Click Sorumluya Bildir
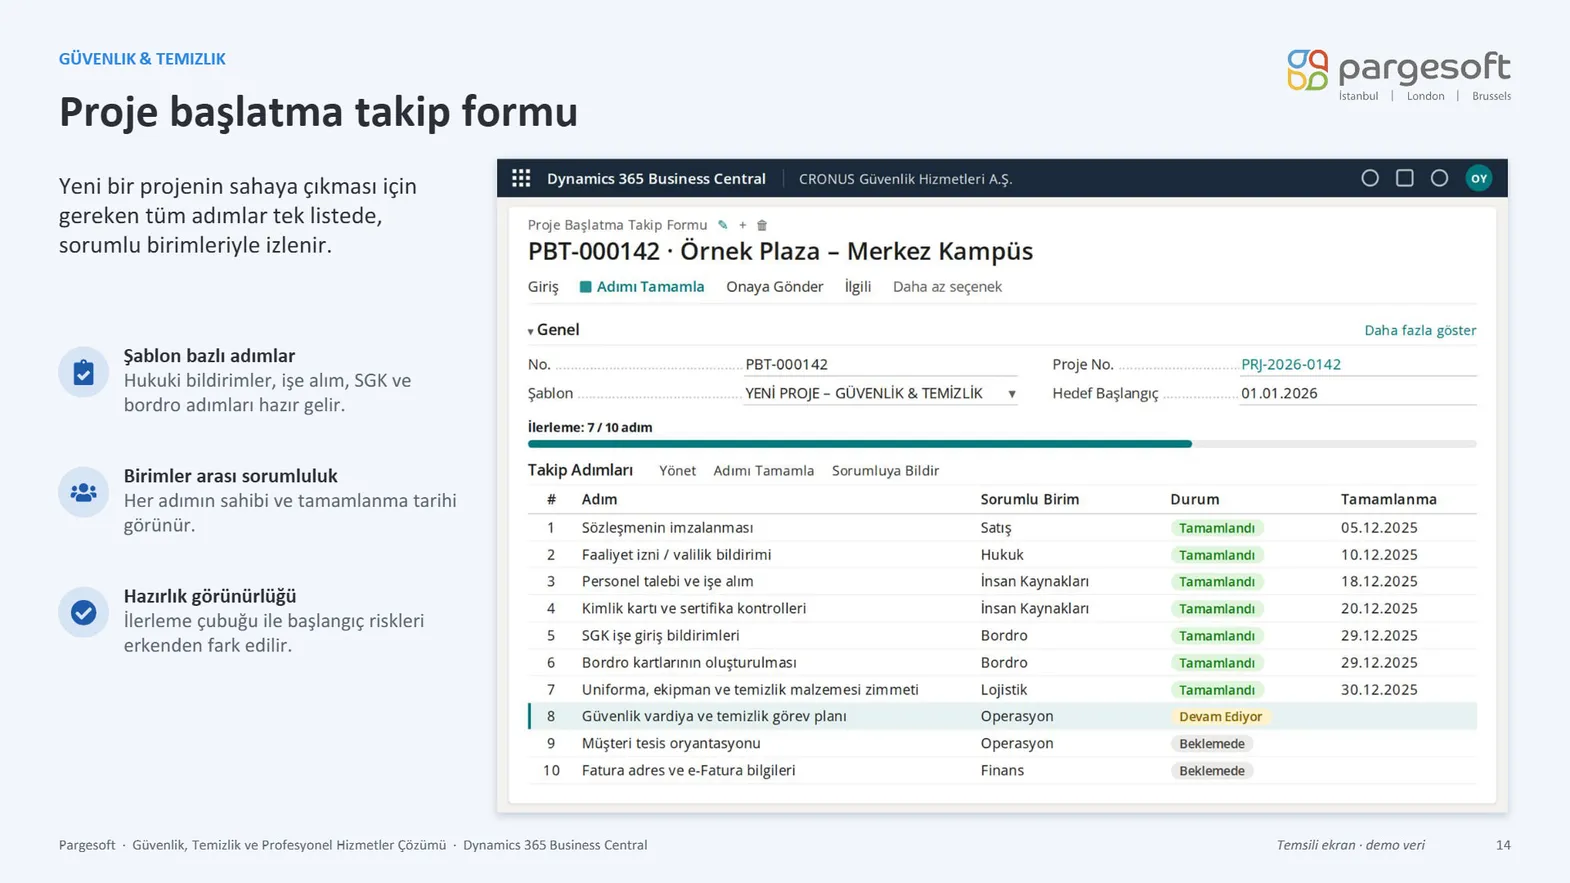Viewport: 1570px width, 883px height. click(x=885, y=470)
